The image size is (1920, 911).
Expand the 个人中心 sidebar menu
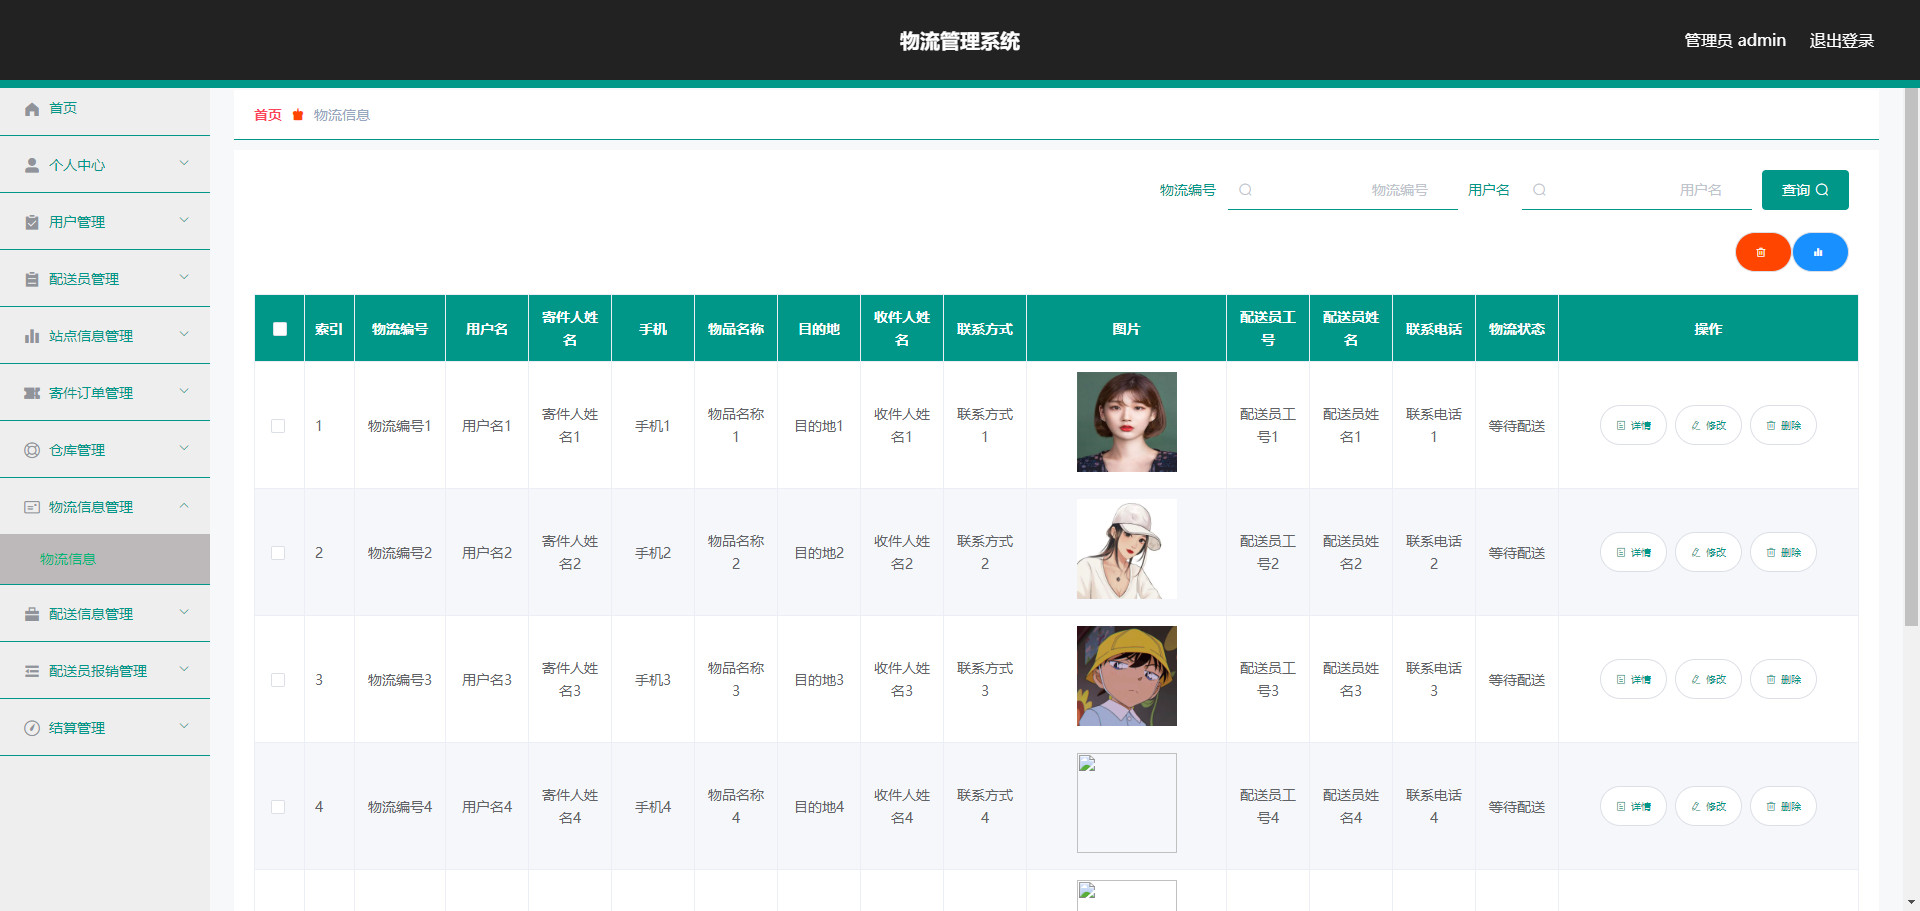(105, 165)
